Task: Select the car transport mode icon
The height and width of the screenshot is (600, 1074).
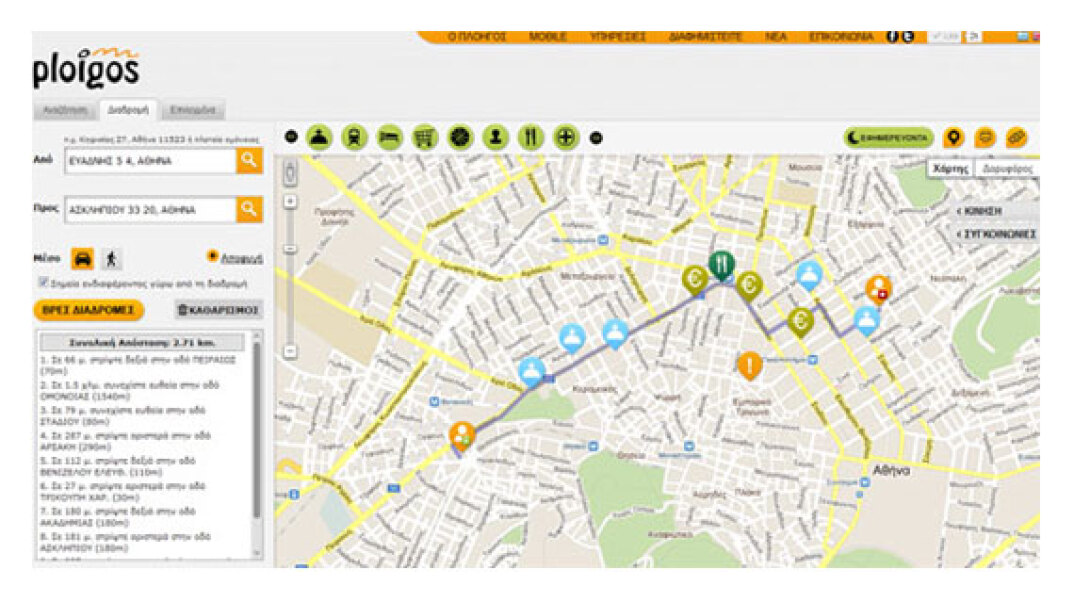Action: click(x=82, y=259)
